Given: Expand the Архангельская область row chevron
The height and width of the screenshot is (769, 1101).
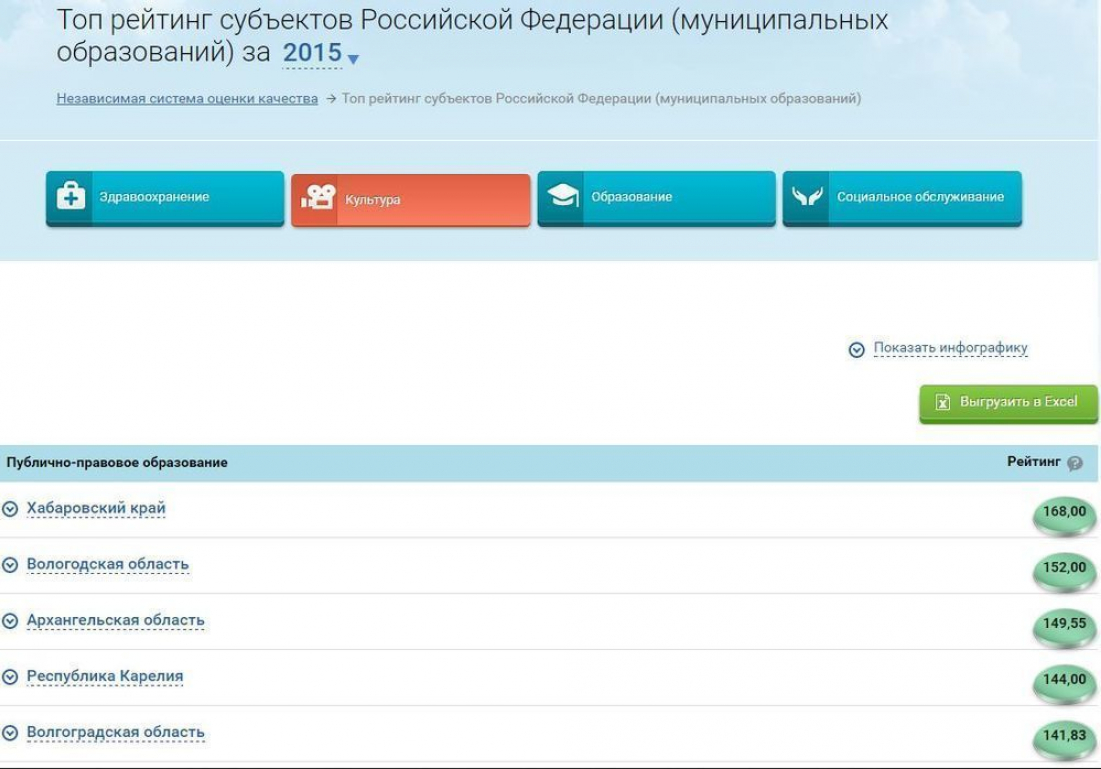Looking at the screenshot, I should [x=10, y=621].
